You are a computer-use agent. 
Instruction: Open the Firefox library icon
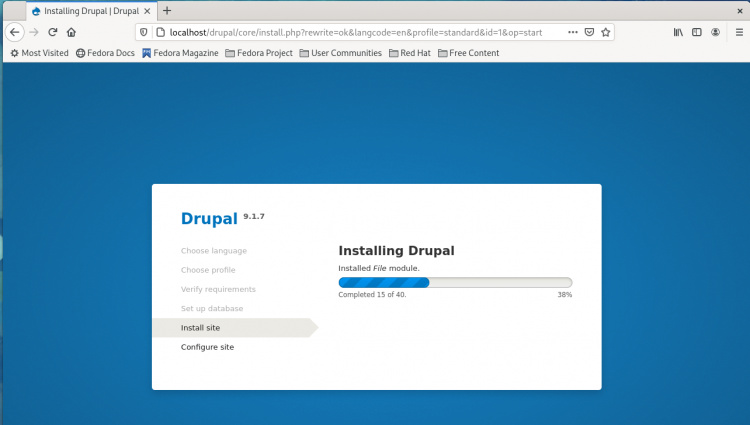[x=678, y=32]
